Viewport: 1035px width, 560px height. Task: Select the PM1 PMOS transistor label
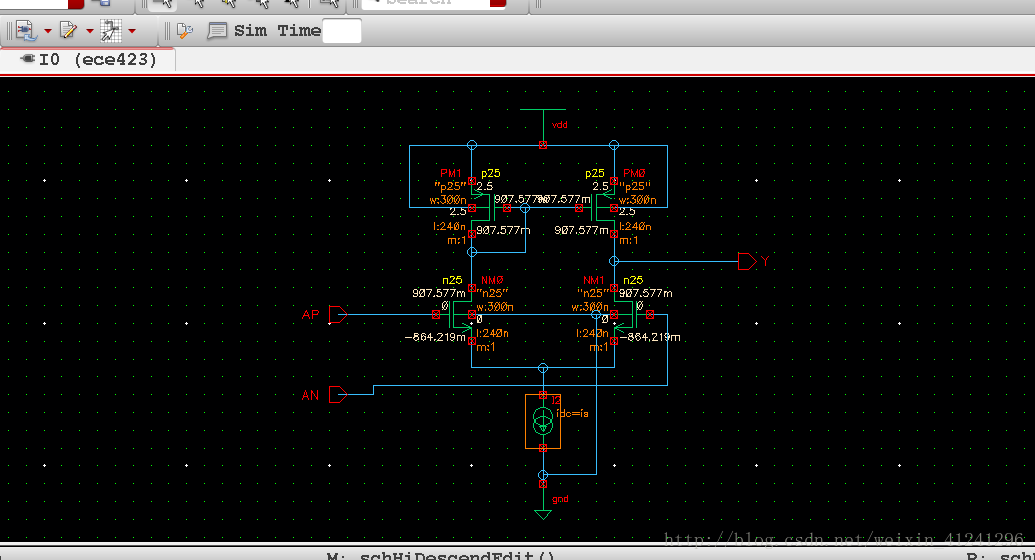(x=451, y=173)
